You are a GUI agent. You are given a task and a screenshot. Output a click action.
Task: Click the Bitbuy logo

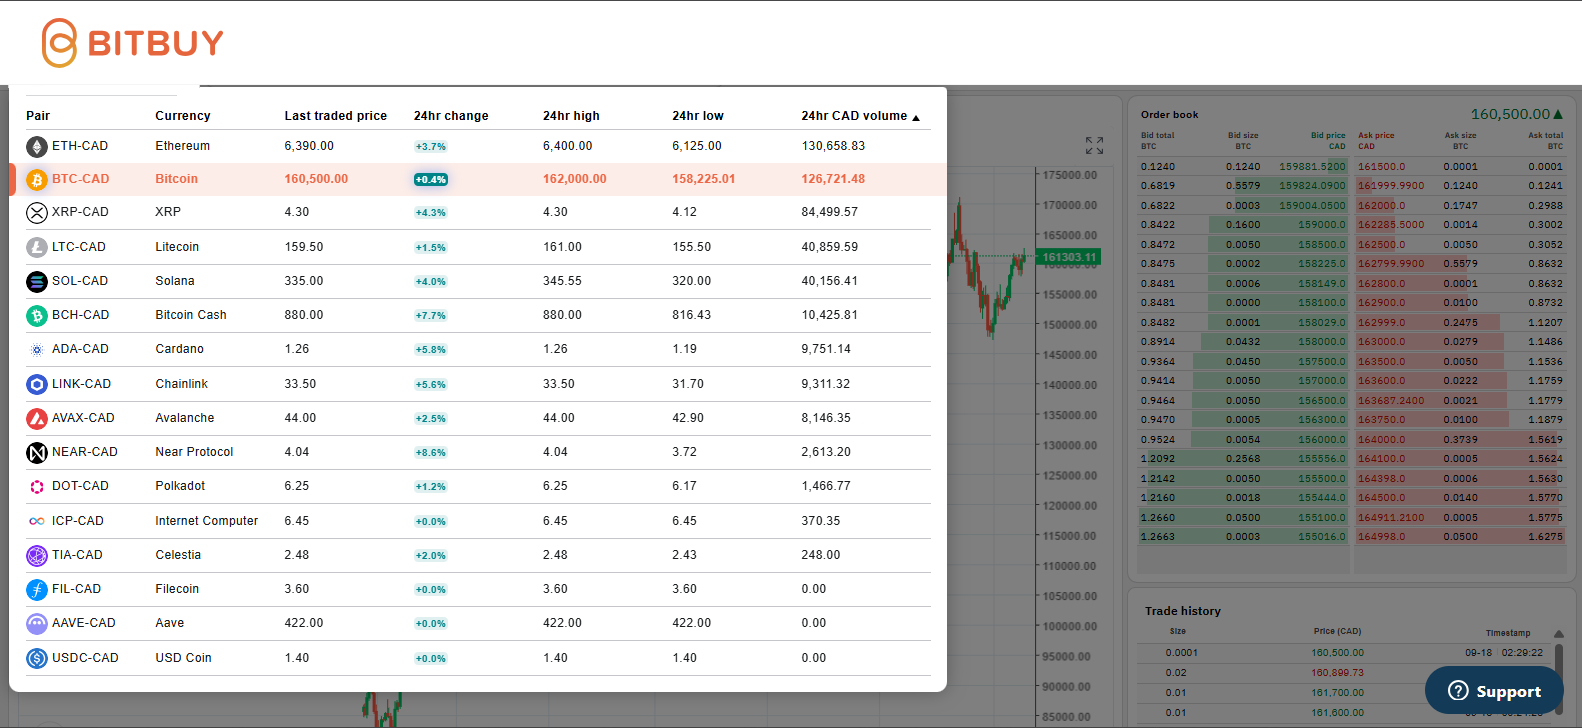point(132,43)
